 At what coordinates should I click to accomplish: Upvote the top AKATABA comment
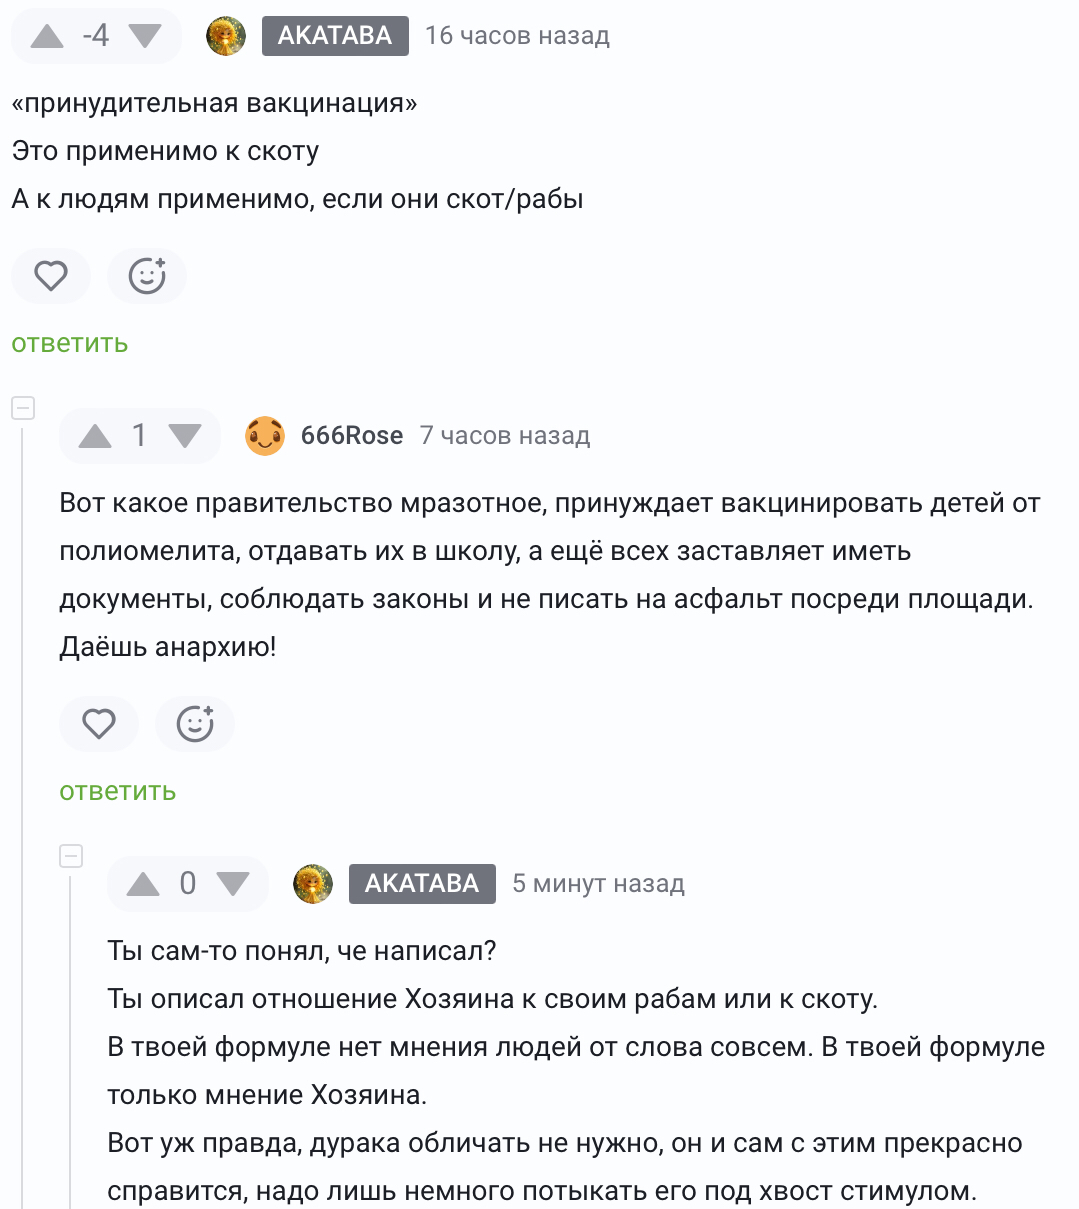click(x=47, y=36)
